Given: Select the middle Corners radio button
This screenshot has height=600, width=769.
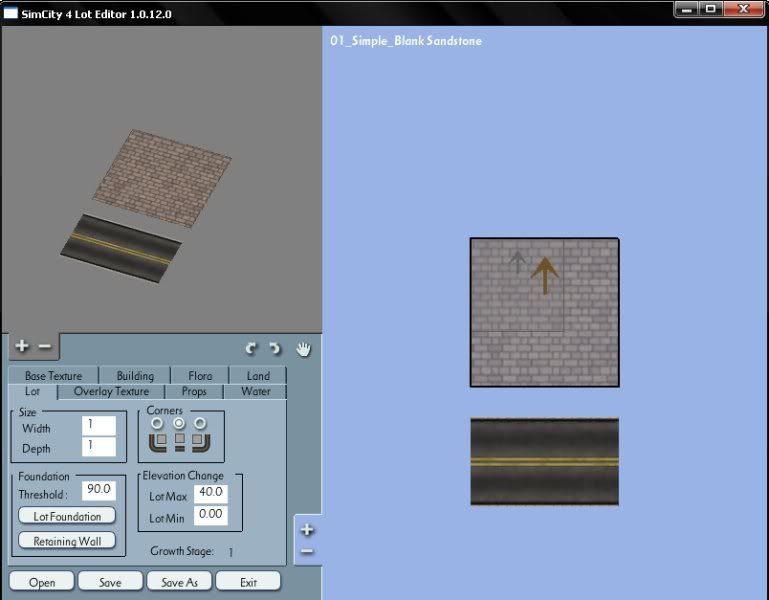Looking at the screenshot, I should pos(179,423).
